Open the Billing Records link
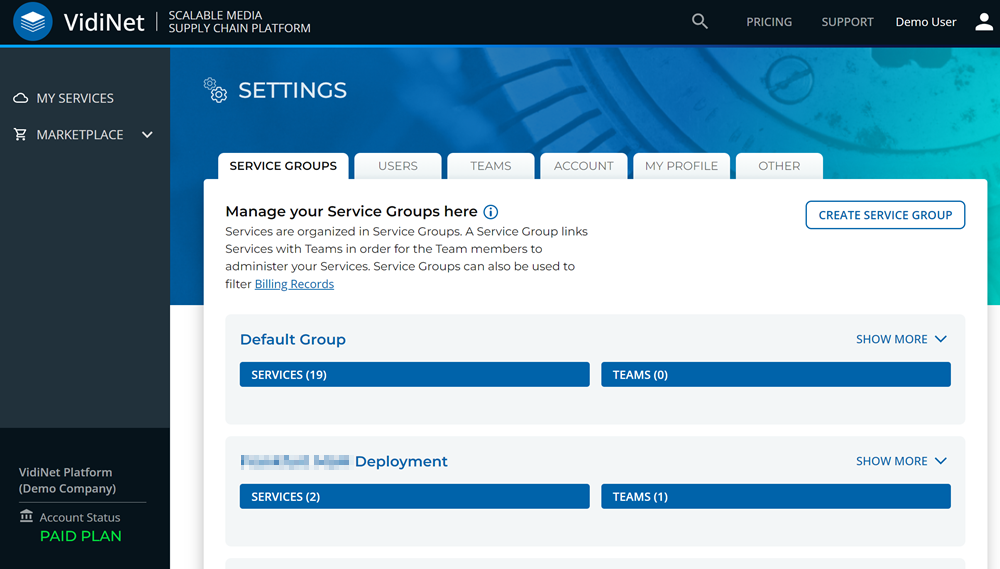 [294, 284]
